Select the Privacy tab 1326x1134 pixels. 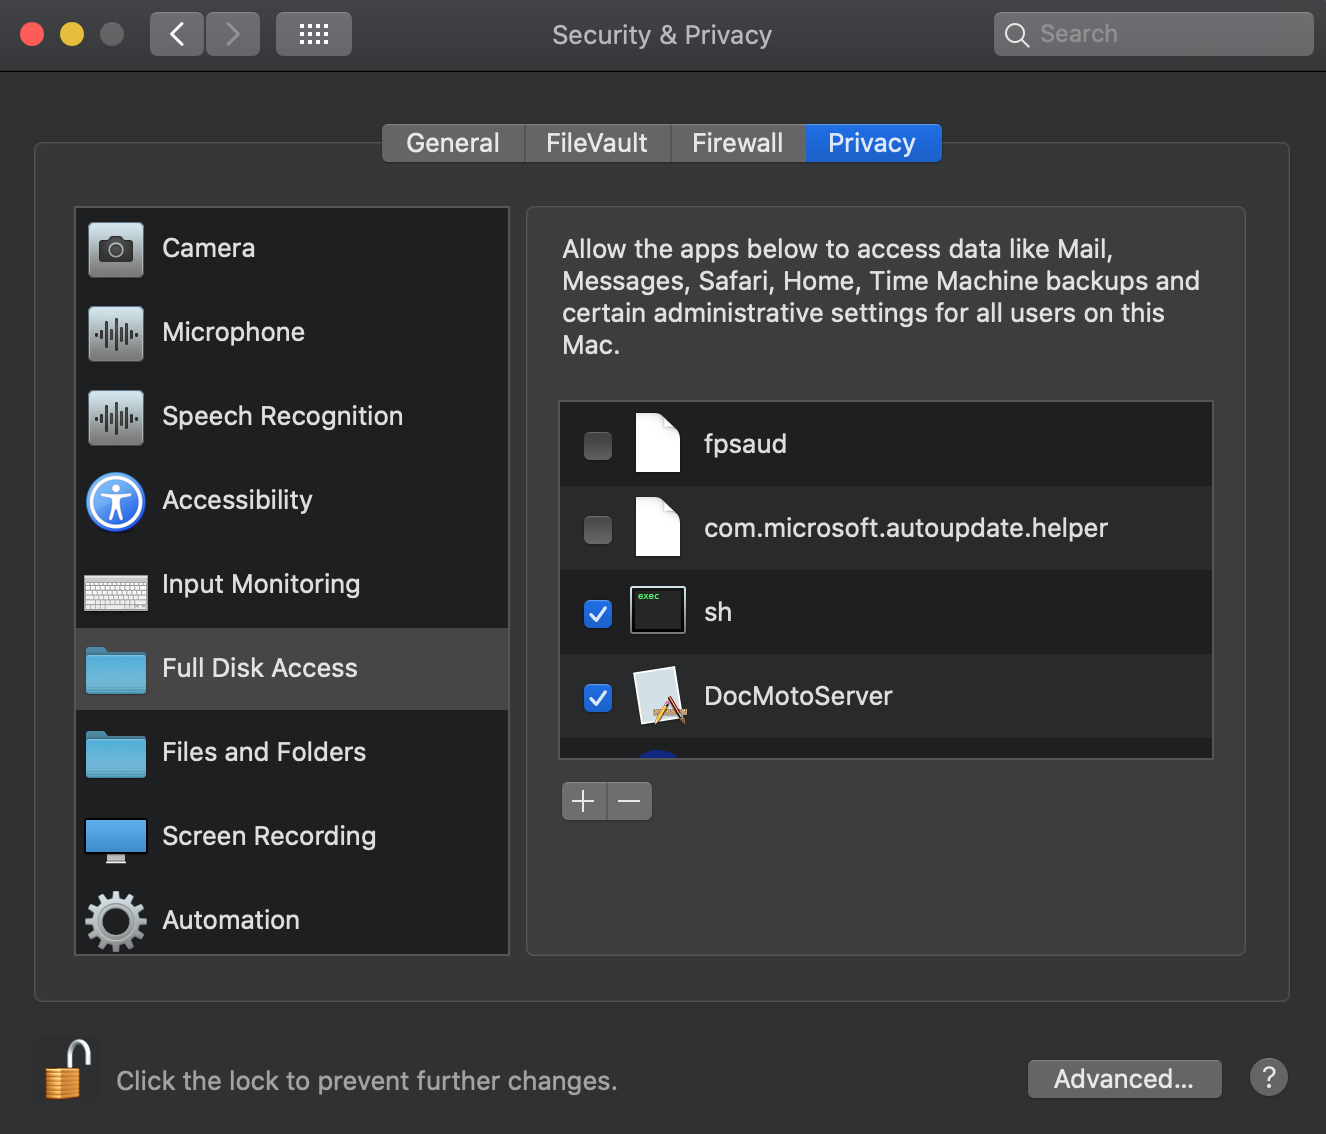(x=873, y=143)
